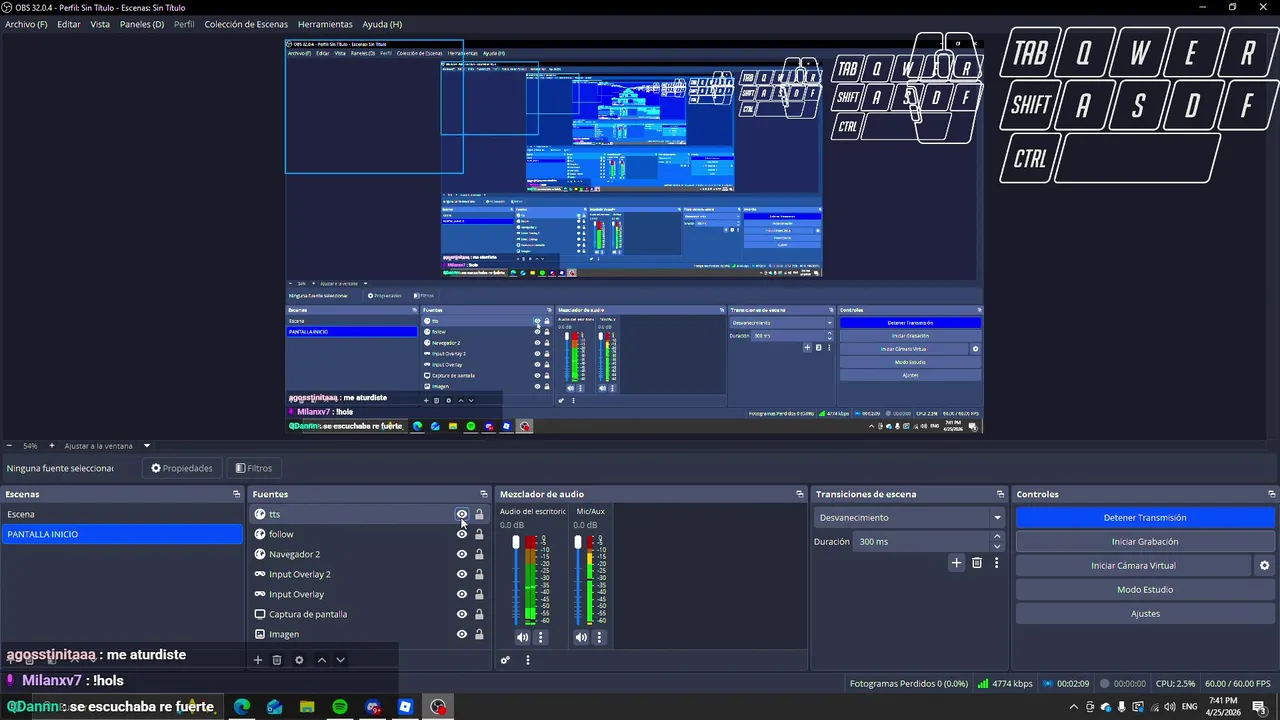The height and width of the screenshot is (720, 1280).
Task: Click Iniciar Cámara Virtual button
Action: (1133, 566)
